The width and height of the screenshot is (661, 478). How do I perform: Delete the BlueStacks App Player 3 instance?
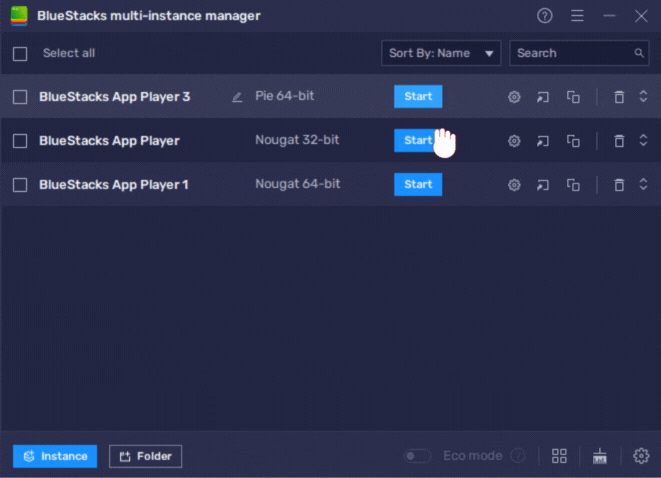point(619,97)
